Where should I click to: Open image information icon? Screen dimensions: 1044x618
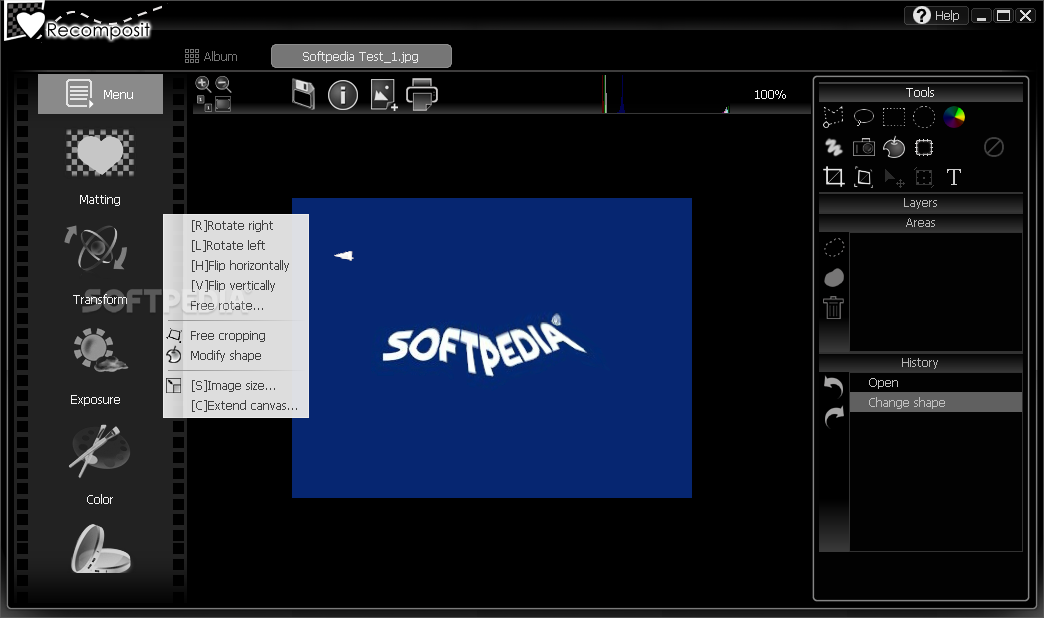pyautogui.click(x=342, y=95)
